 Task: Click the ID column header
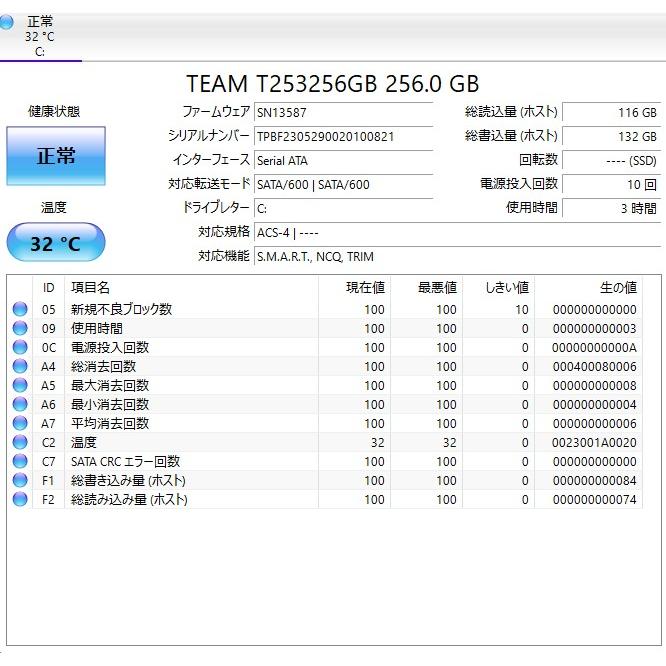(x=48, y=288)
